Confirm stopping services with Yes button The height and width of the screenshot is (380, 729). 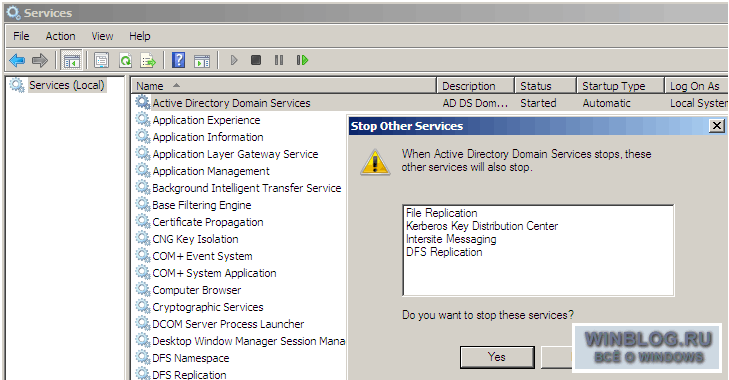point(497,357)
